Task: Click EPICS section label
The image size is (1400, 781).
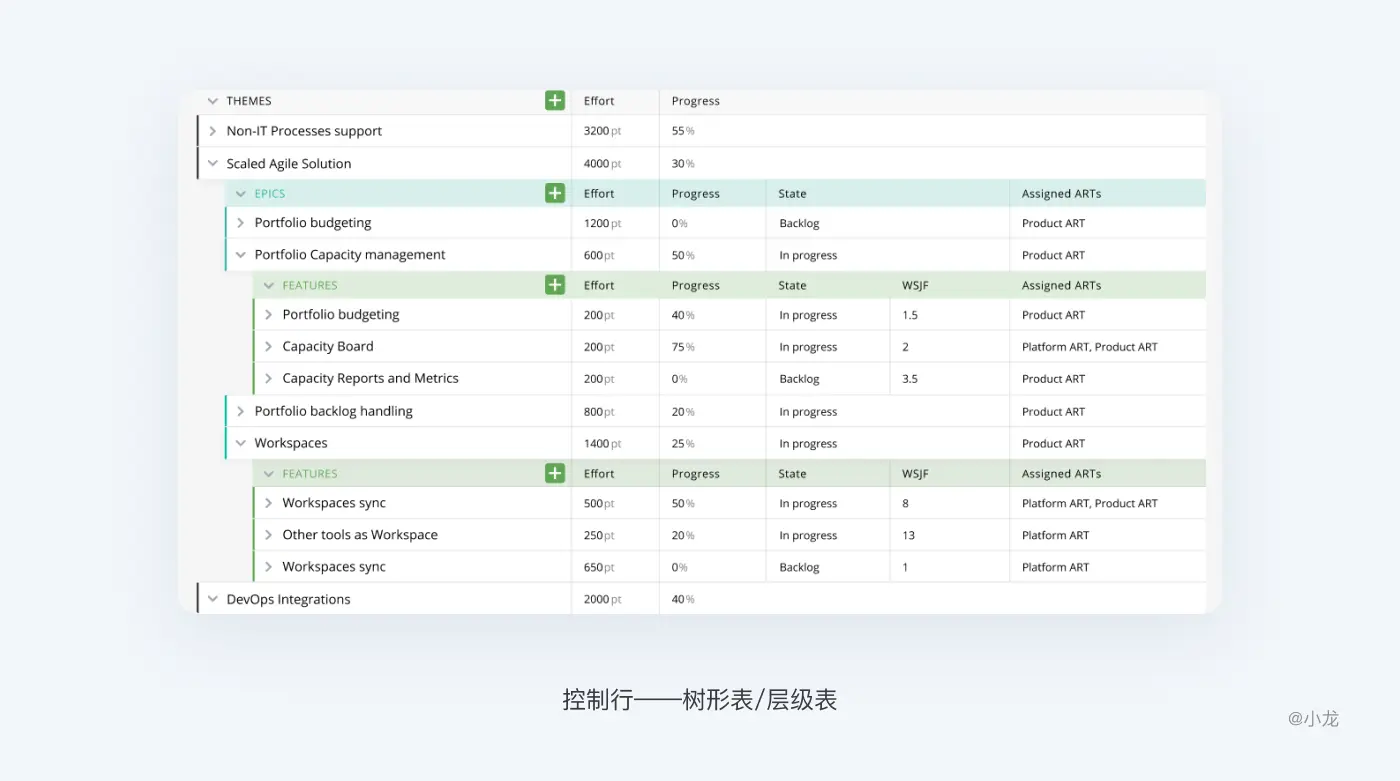Action: pyautogui.click(x=270, y=194)
